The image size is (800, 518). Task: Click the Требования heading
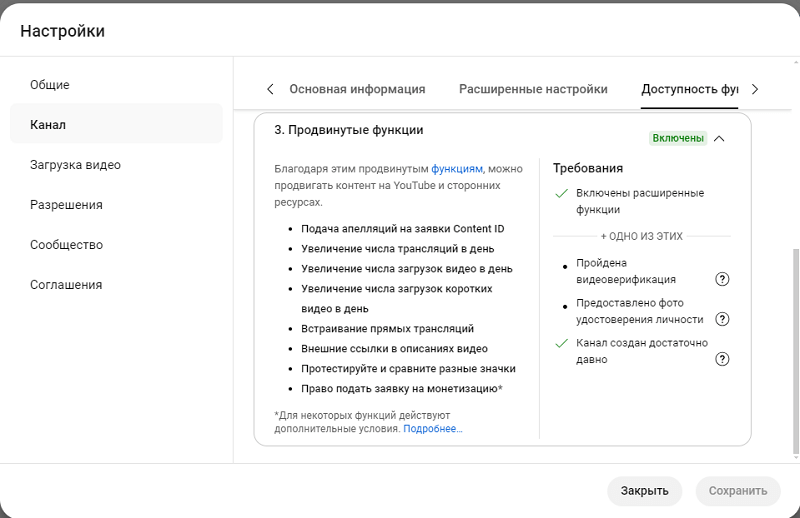click(x=588, y=168)
